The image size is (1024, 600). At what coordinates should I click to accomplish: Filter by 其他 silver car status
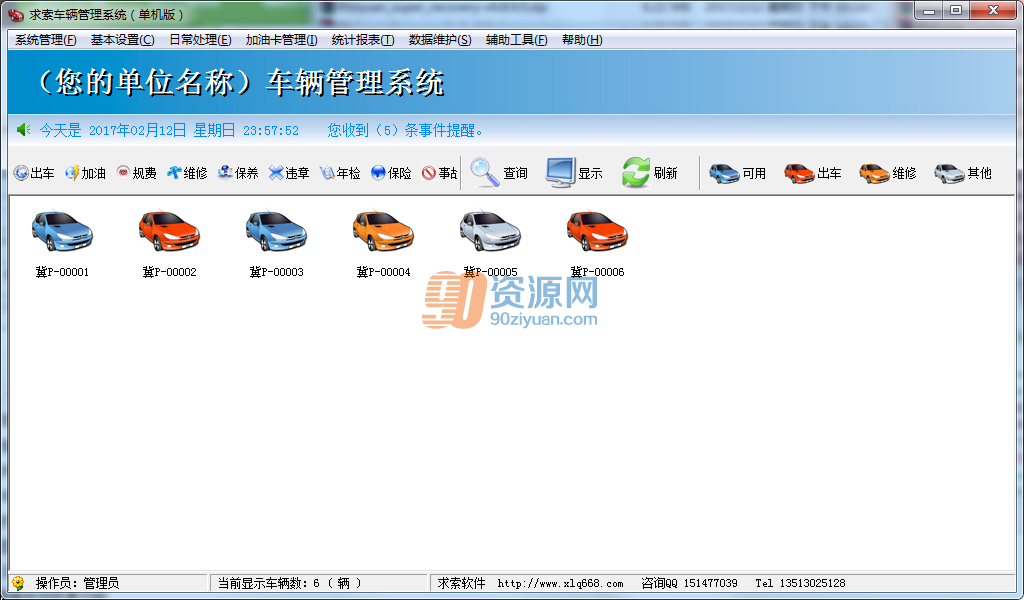coord(963,173)
